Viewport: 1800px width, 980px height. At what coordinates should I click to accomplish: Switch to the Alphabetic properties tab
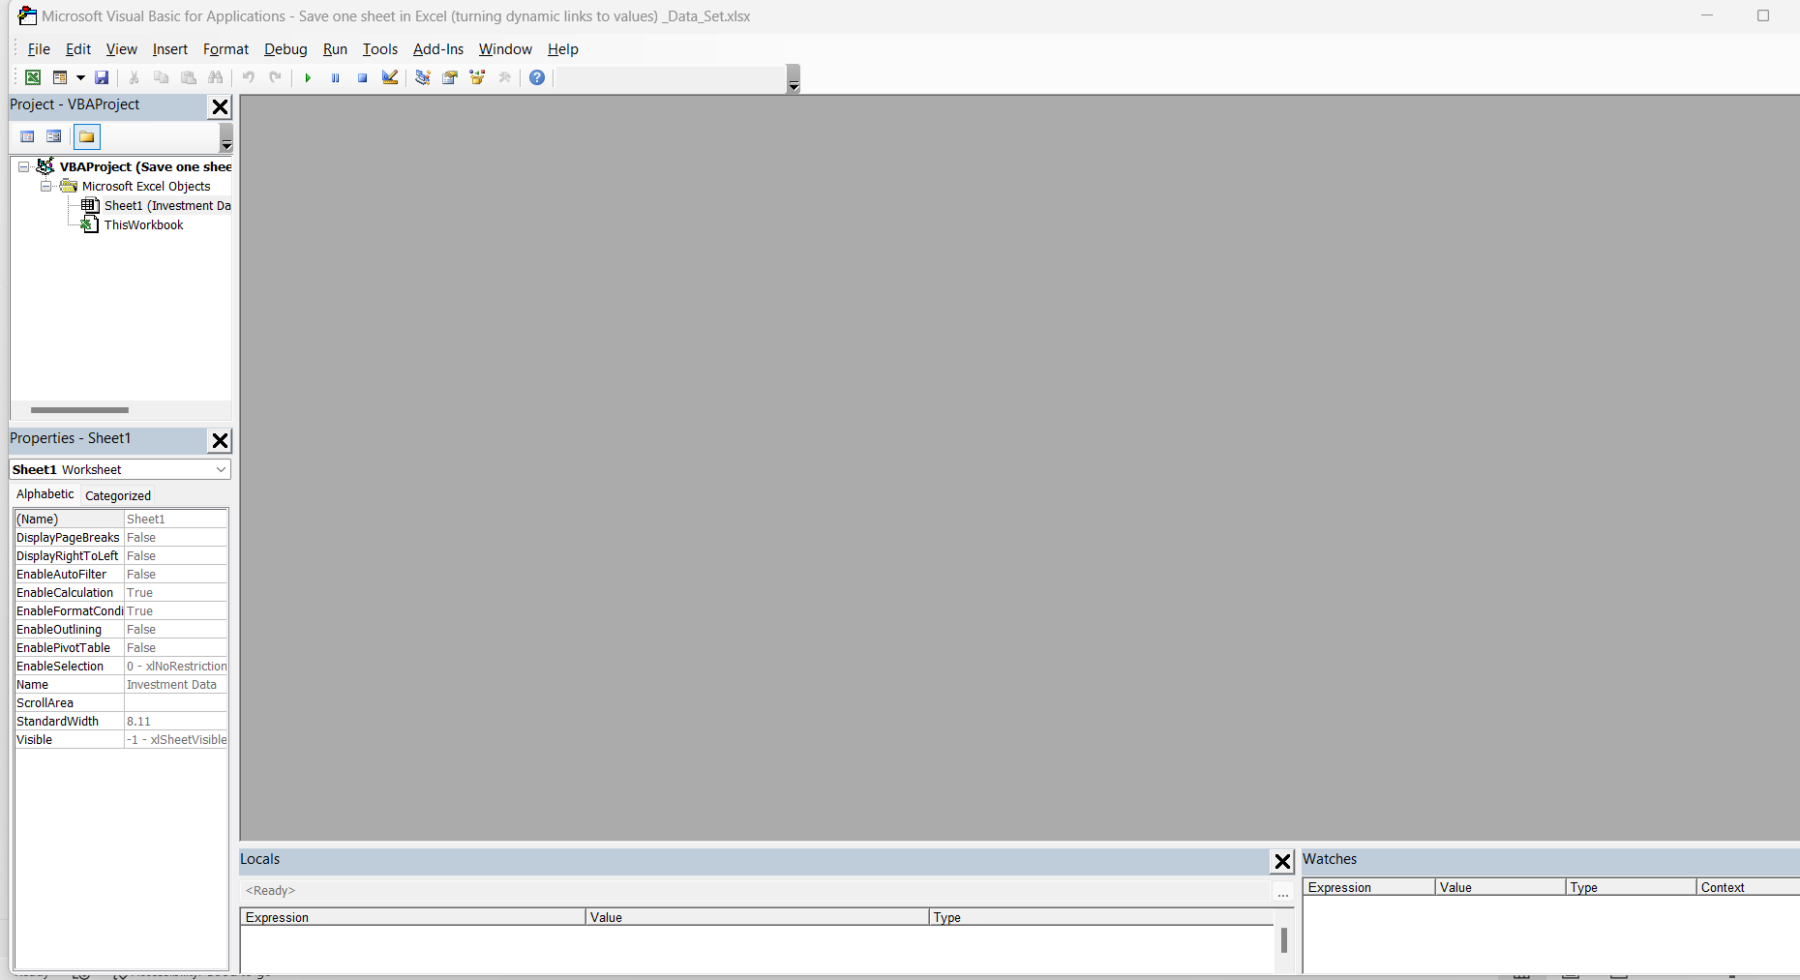click(x=45, y=494)
